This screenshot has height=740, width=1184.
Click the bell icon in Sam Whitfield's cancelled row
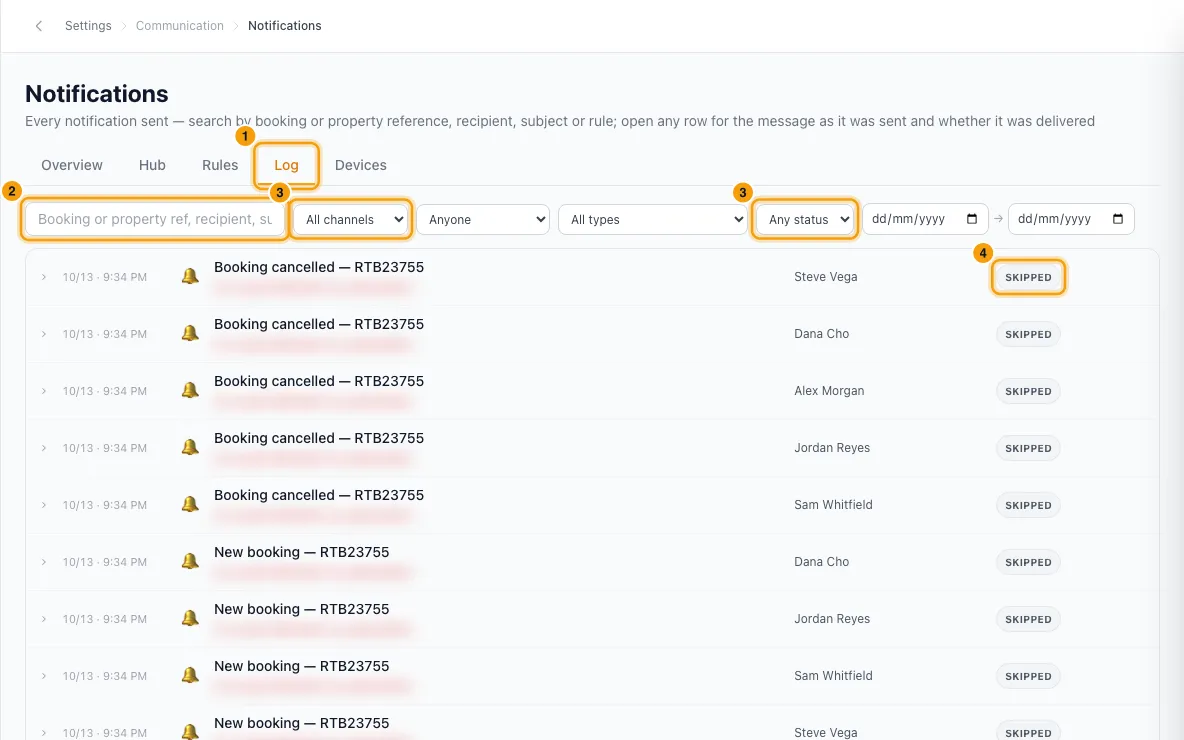[x=190, y=504]
